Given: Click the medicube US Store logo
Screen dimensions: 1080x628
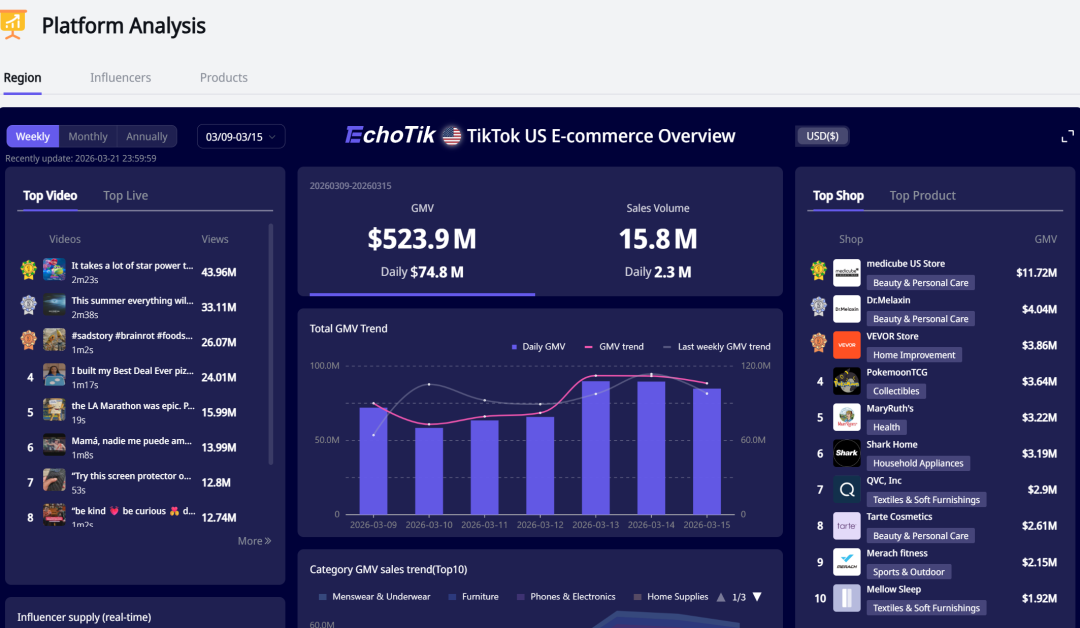Looking at the screenshot, I should pyautogui.click(x=847, y=272).
